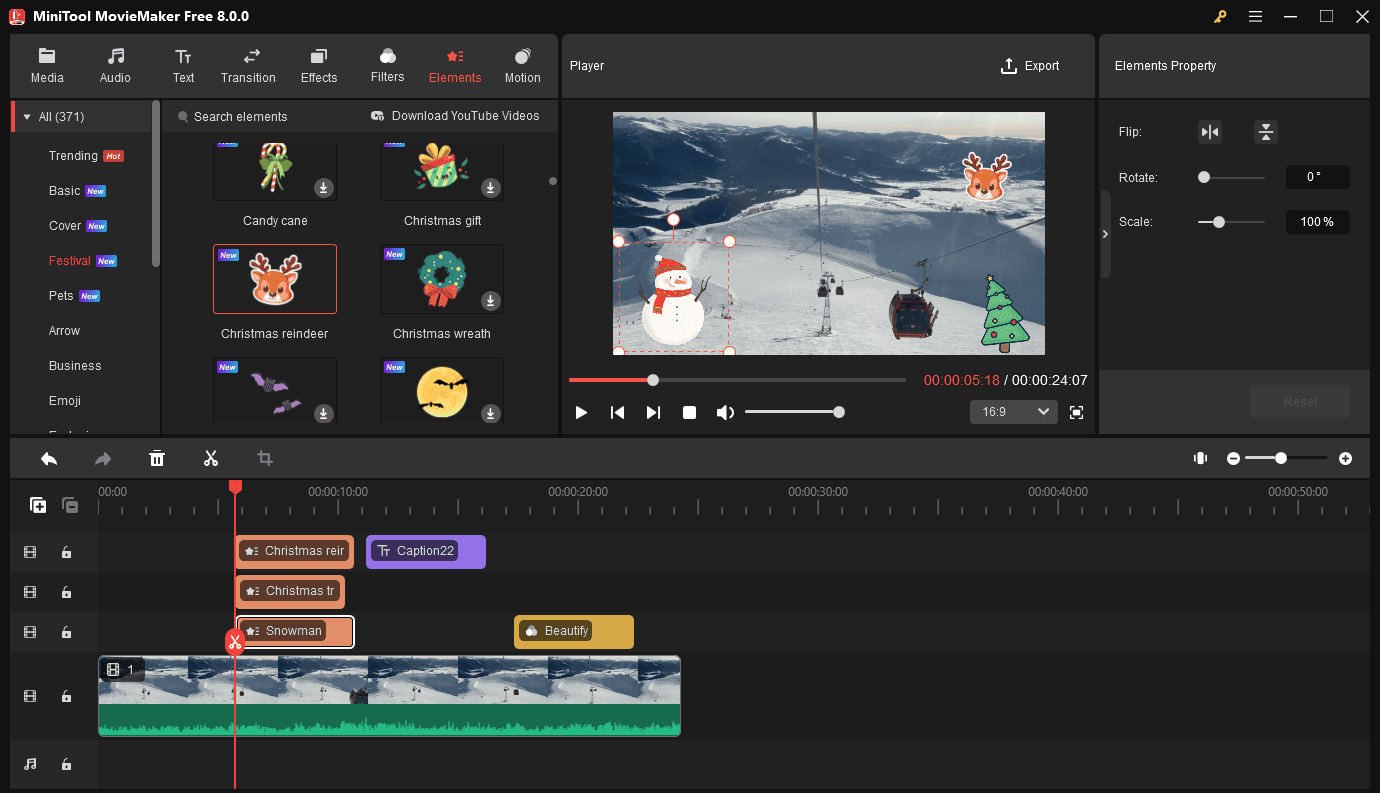1380x793 pixels.
Task: Download the moon with bats element
Action: point(491,413)
